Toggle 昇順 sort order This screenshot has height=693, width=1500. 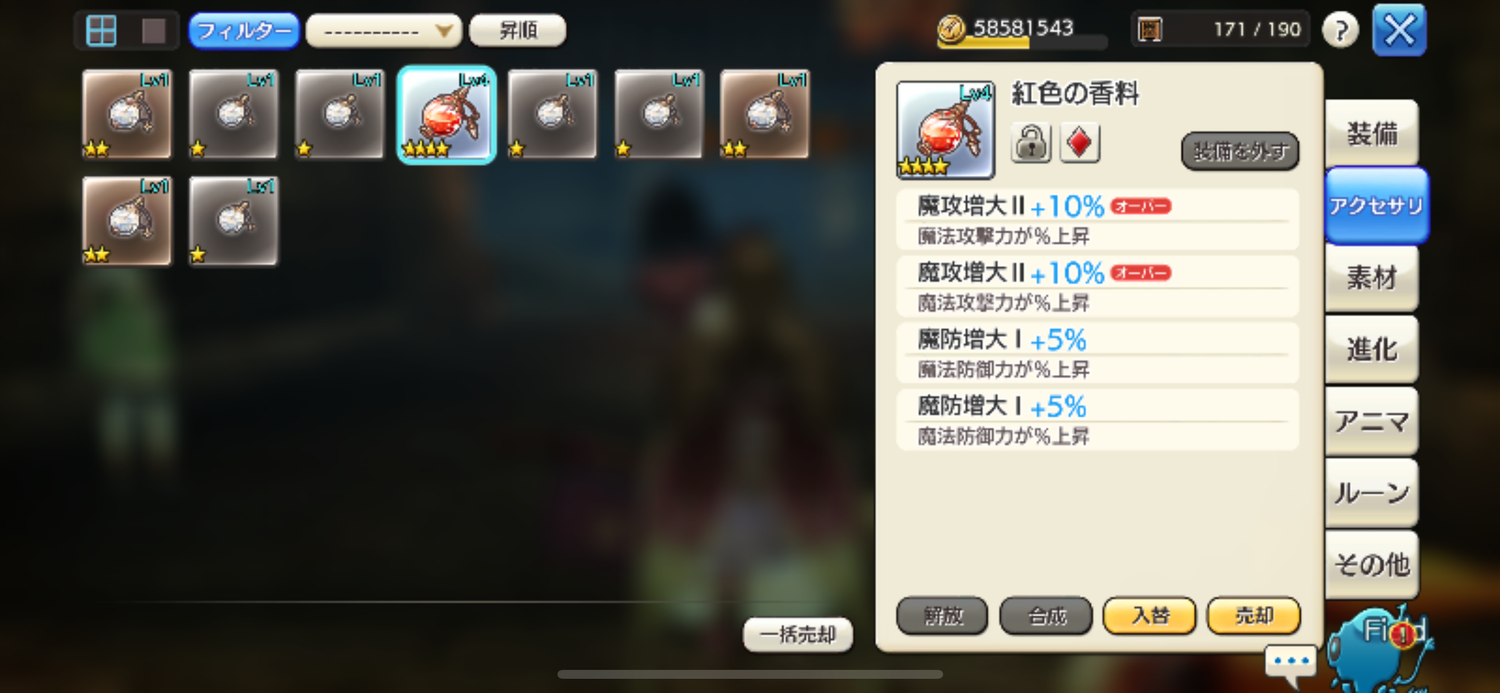[x=517, y=30]
